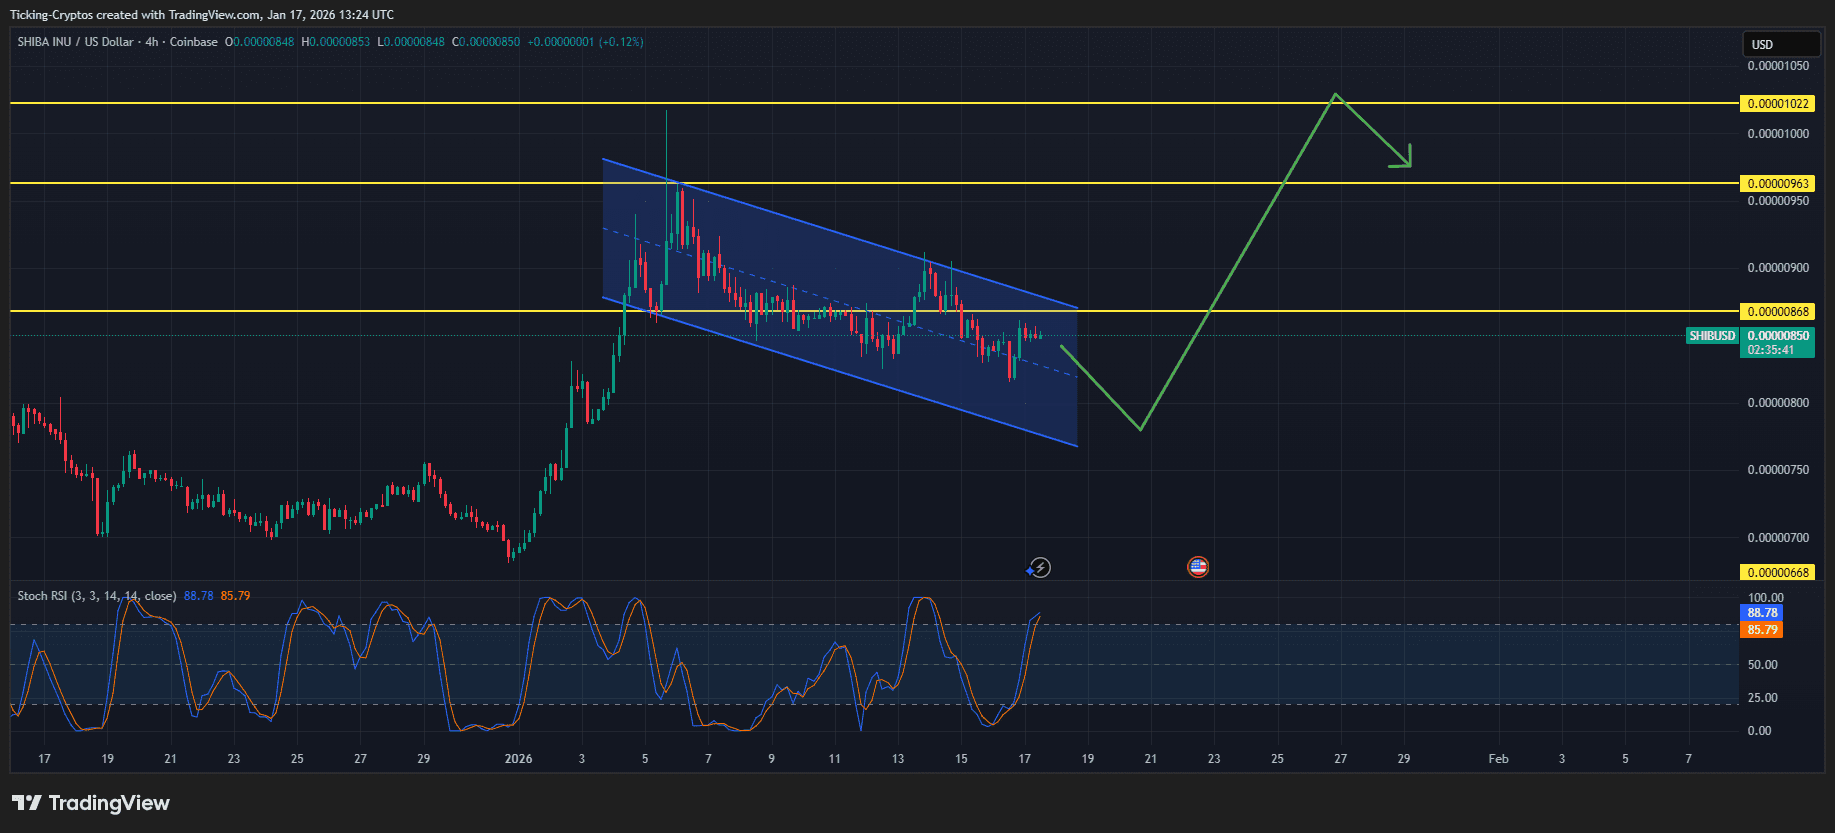Click the Coinbase exchange text in header

[193, 42]
